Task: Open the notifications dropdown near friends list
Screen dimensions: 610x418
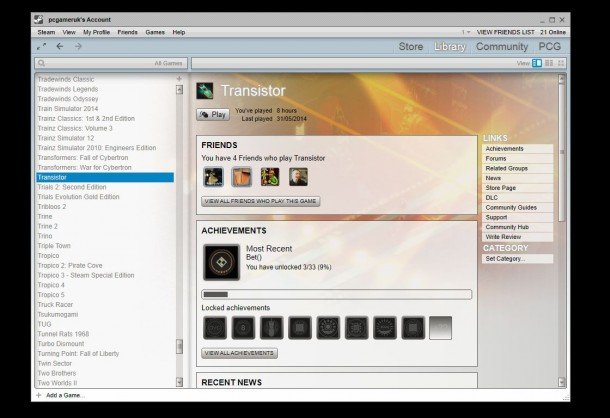Action: 466,32
